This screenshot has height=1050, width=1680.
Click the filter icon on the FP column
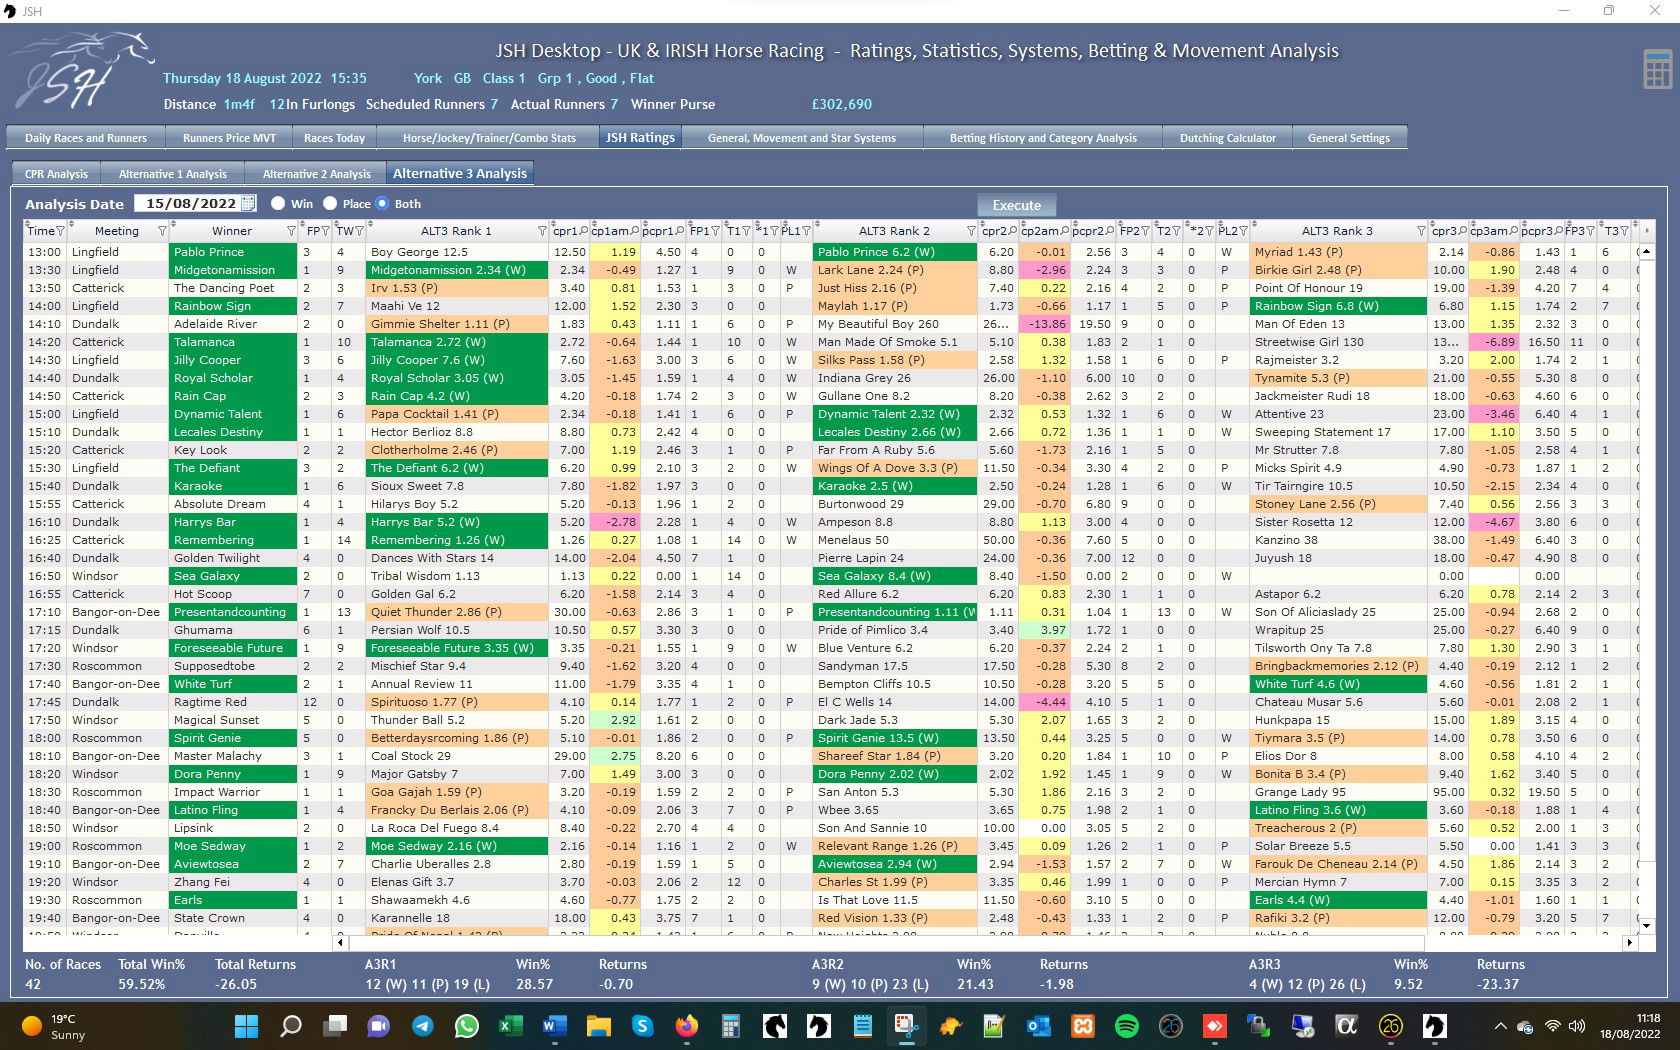[x=325, y=231]
